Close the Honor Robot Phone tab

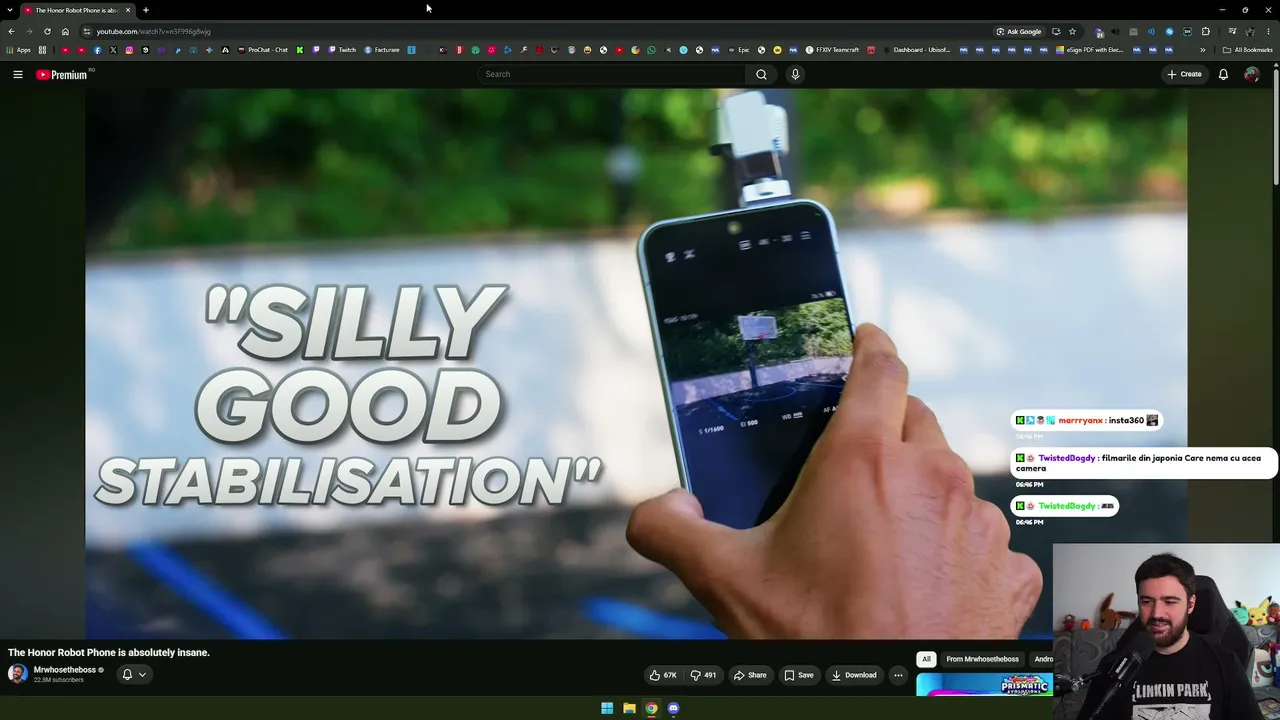[x=128, y=10]
